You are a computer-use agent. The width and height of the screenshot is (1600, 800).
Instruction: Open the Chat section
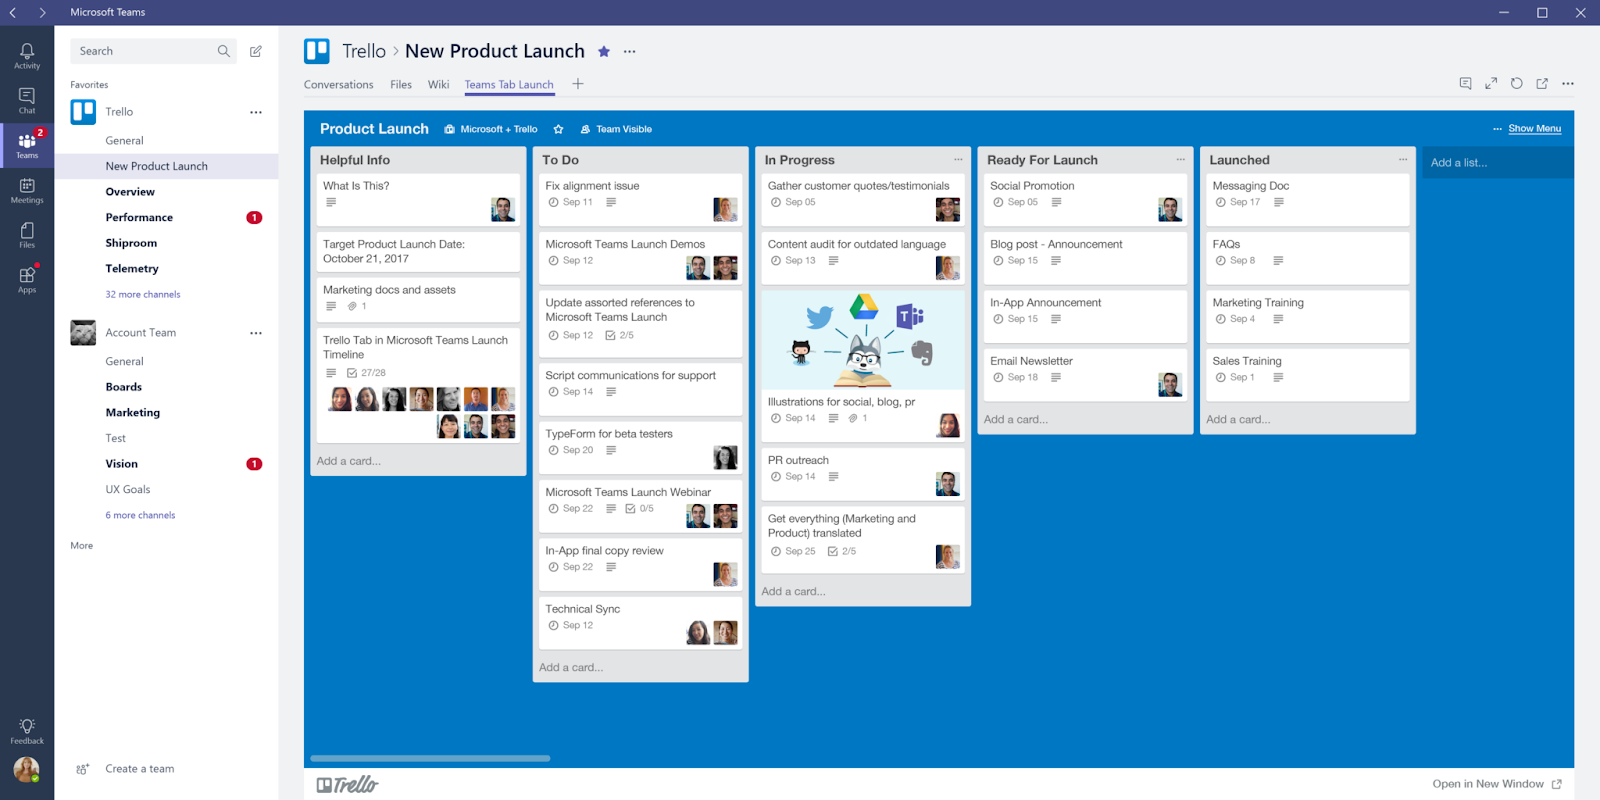point(27,101)
